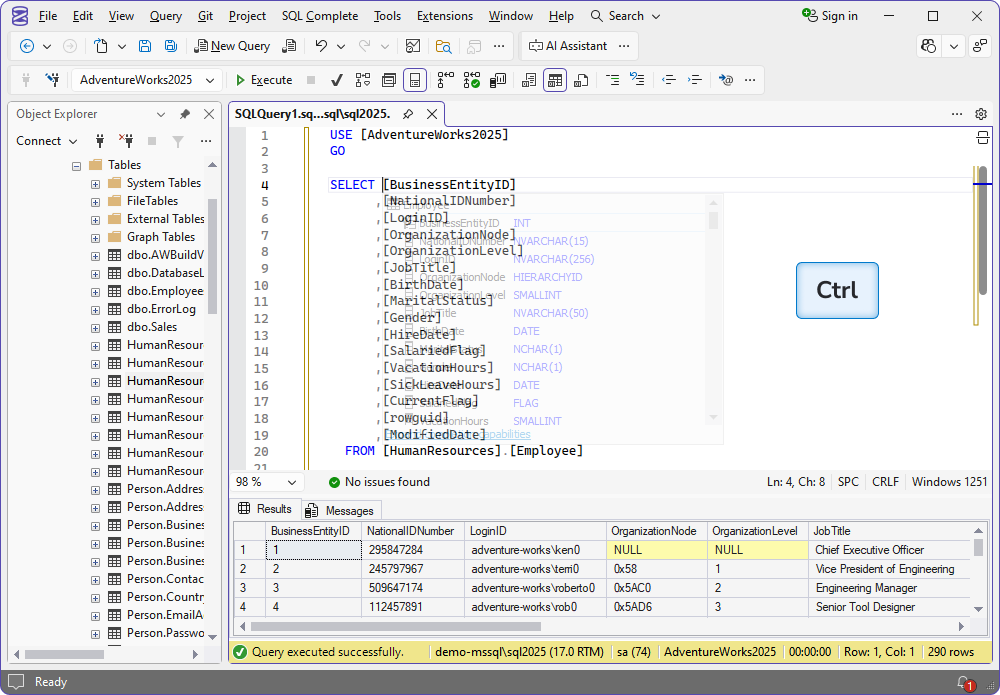Open the SQL Complete menu

319,16
